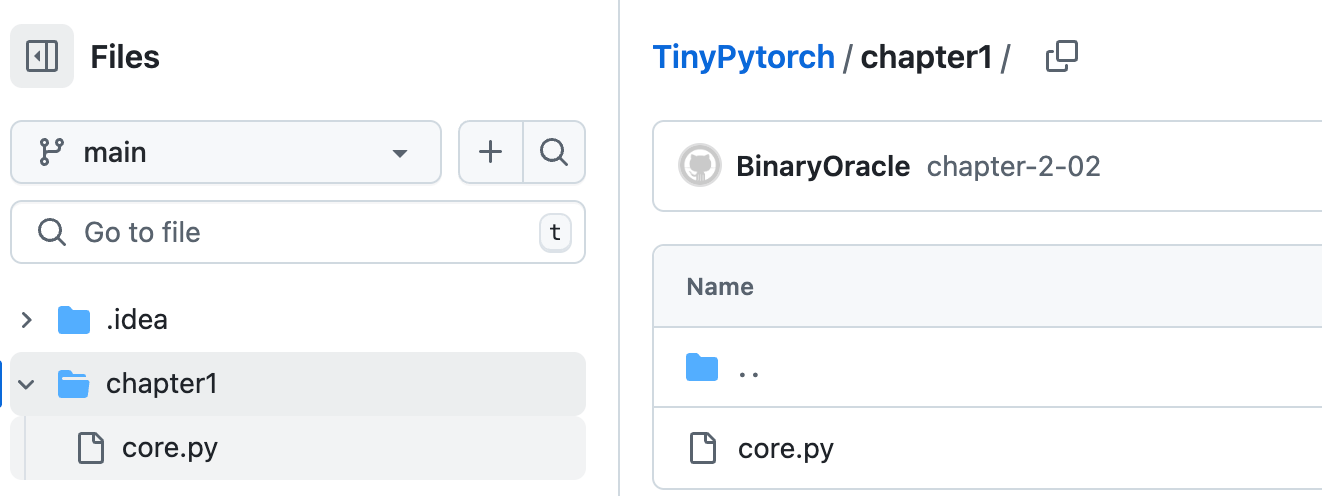Collapse the chapter1 folder chevron

pyautogui.click(x=27, y=384)
